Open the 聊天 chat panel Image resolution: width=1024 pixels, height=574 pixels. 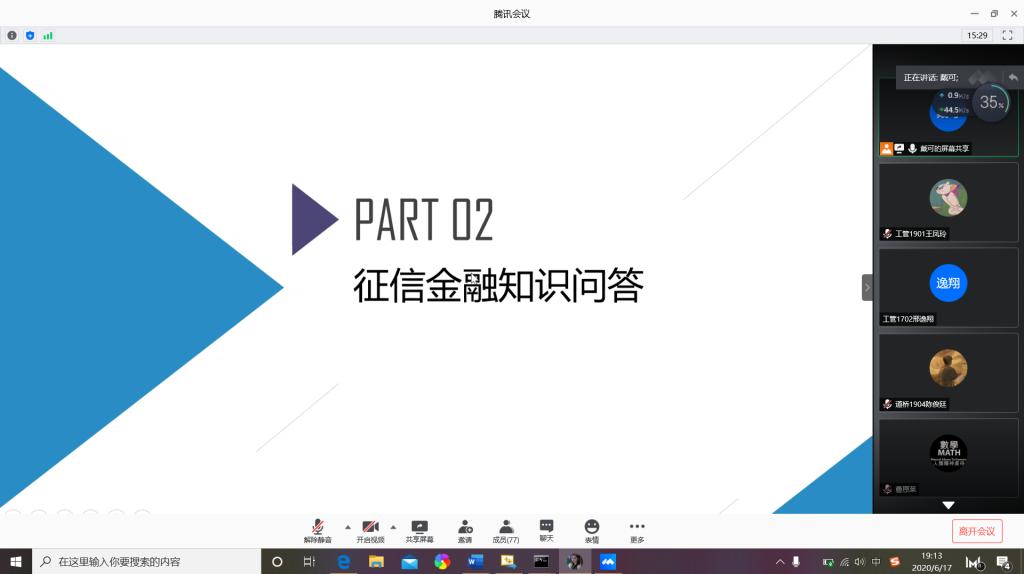coord(546,530)
